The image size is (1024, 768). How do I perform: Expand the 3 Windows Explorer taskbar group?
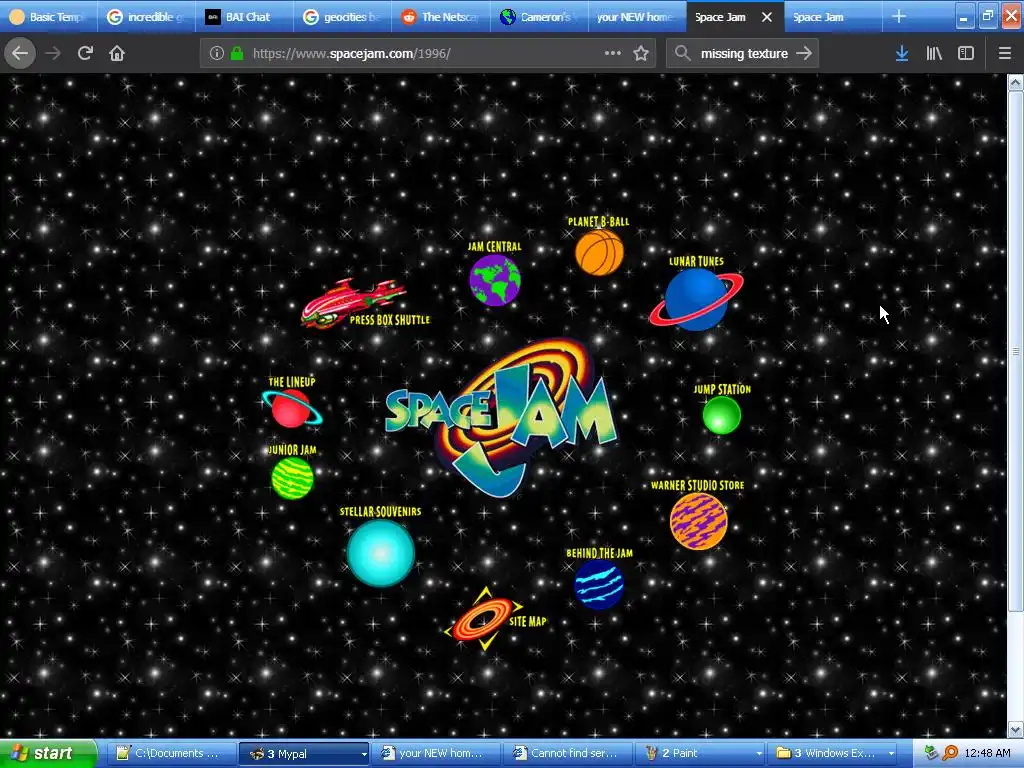coord(833,754)
